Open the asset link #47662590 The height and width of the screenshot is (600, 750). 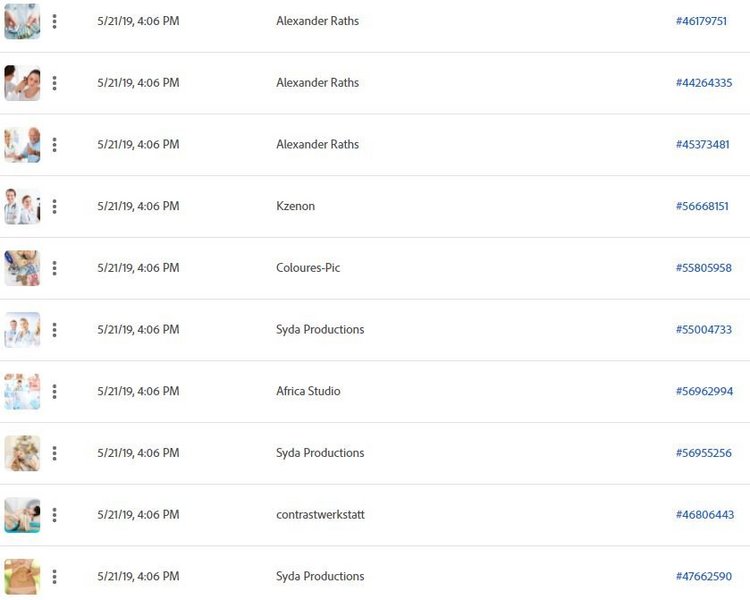point(704,577)
